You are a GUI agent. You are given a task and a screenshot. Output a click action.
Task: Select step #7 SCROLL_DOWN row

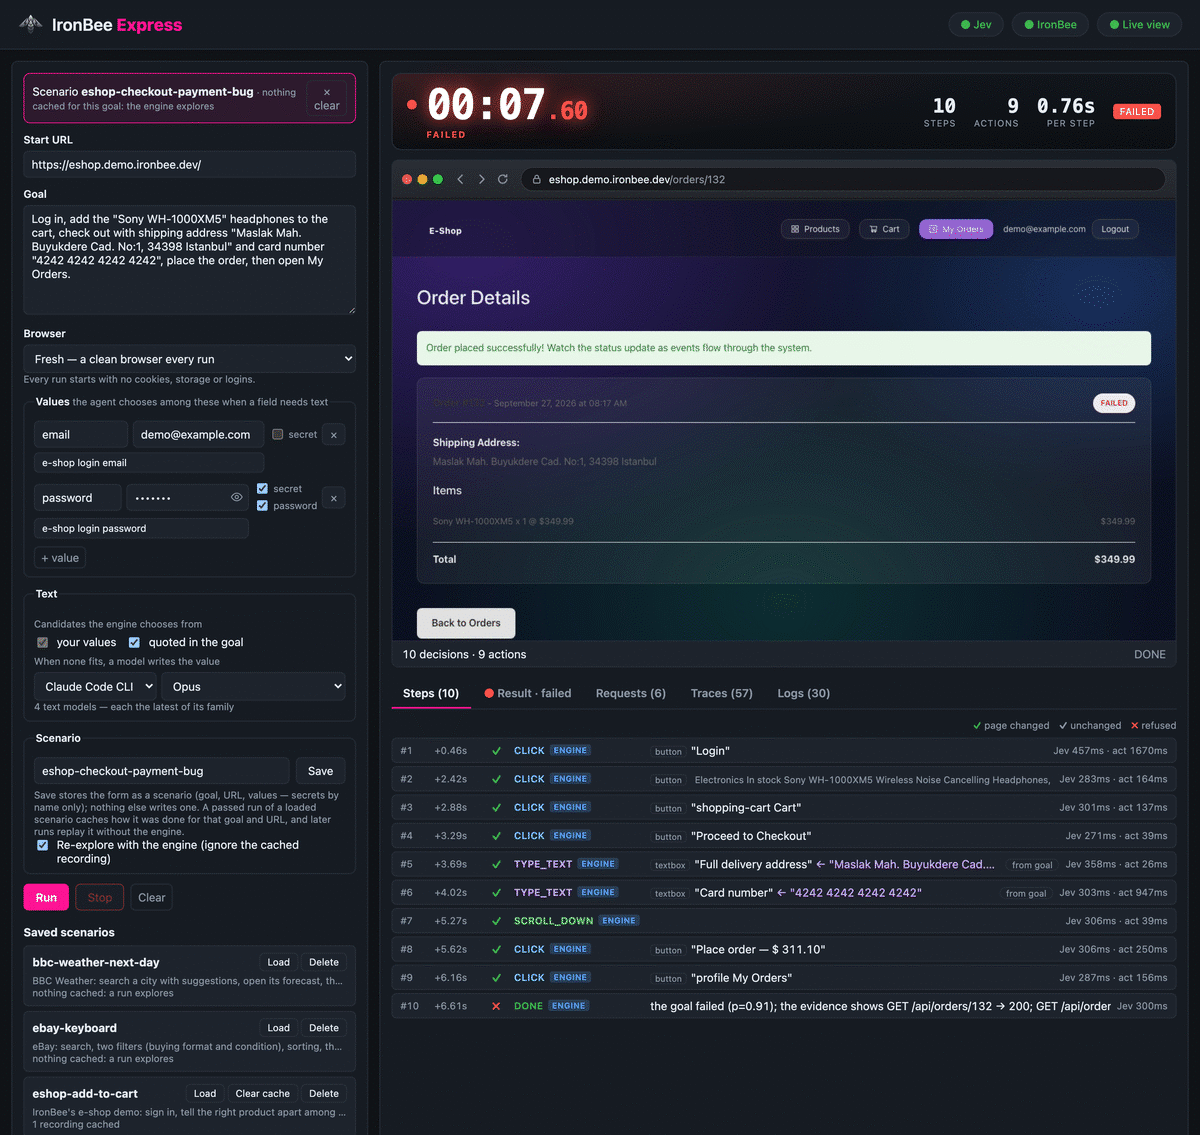(x=783, y=921)
